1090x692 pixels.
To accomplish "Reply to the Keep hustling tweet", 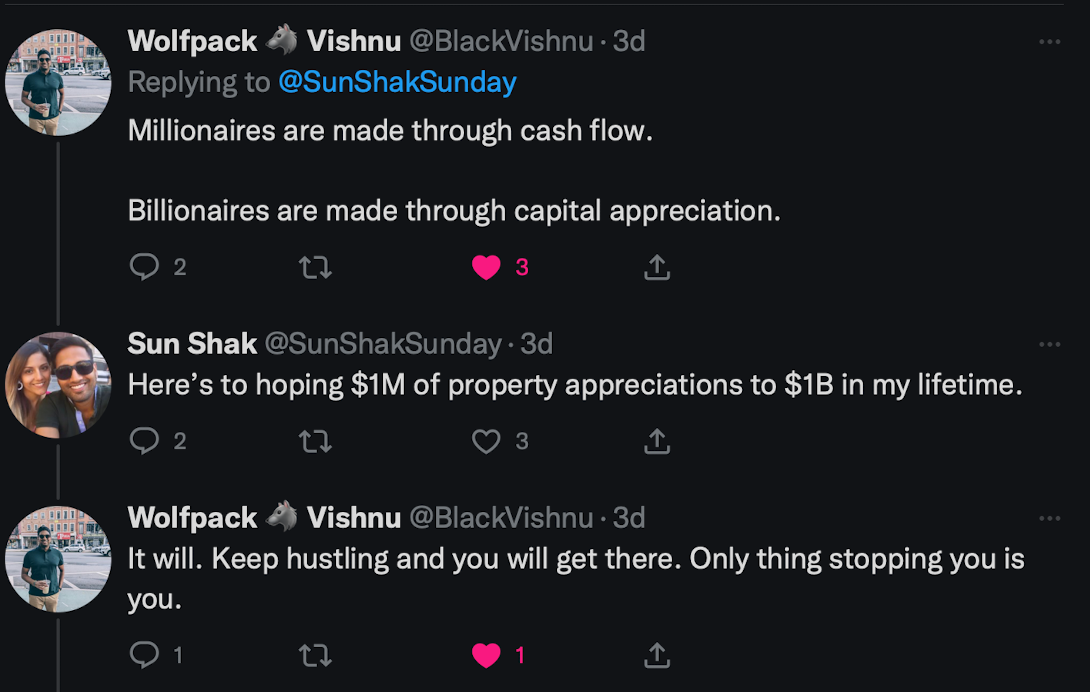I will click(x=145, y=654).
